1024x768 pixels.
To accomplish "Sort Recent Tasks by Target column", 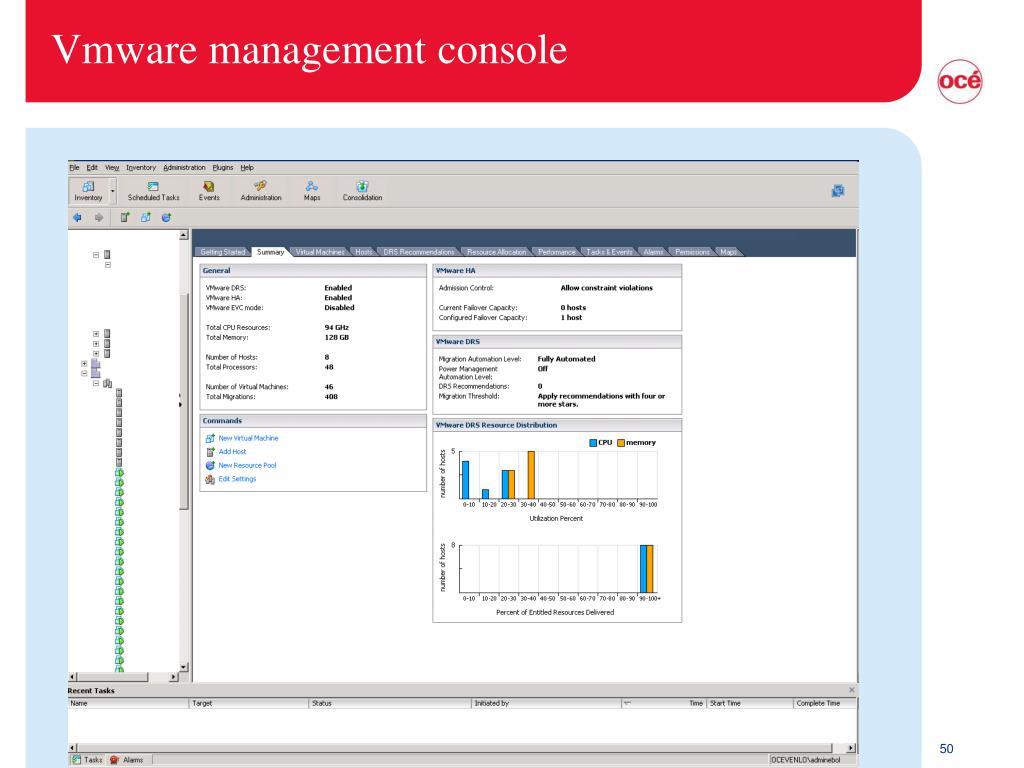I will (249, 703).
